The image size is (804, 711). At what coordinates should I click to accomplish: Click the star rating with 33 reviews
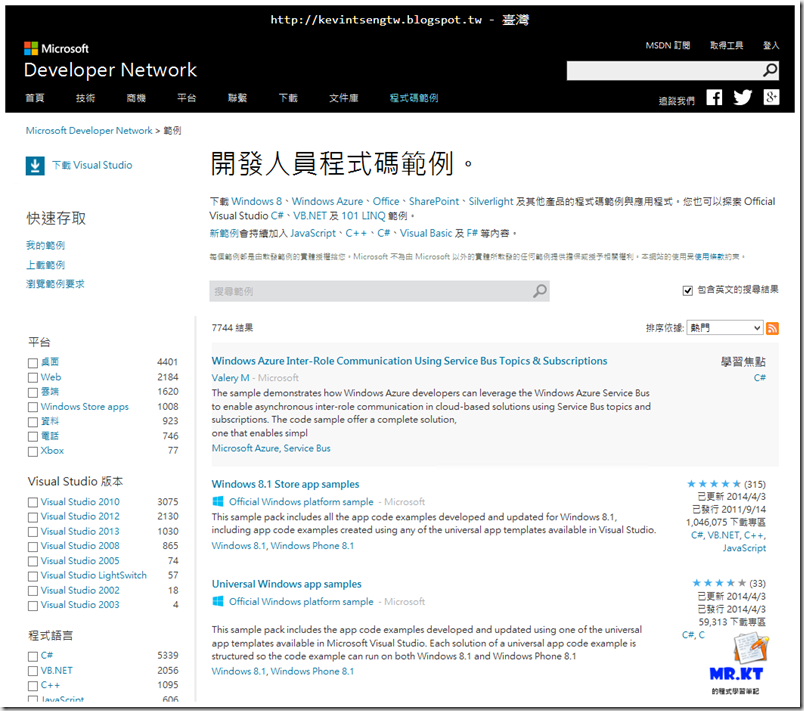pos(719,583)
